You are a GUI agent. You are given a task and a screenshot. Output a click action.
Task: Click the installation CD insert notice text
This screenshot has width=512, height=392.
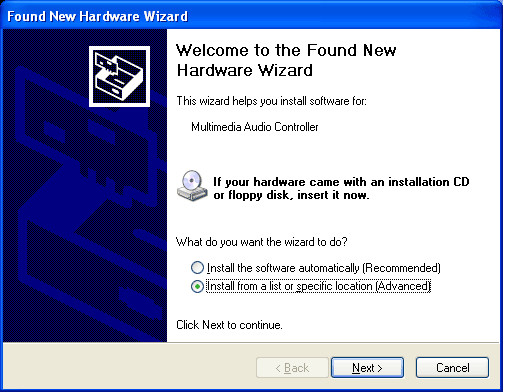(341, 188)
